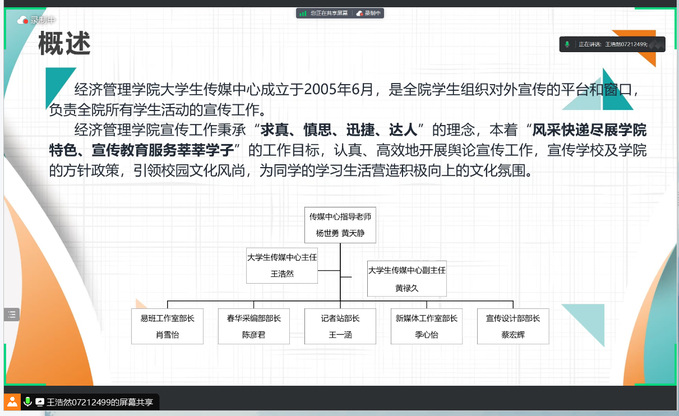Click the green microphone icon in bottom bar
The height and width of the screenshot is (416, 679).
[x=27, y=401]
